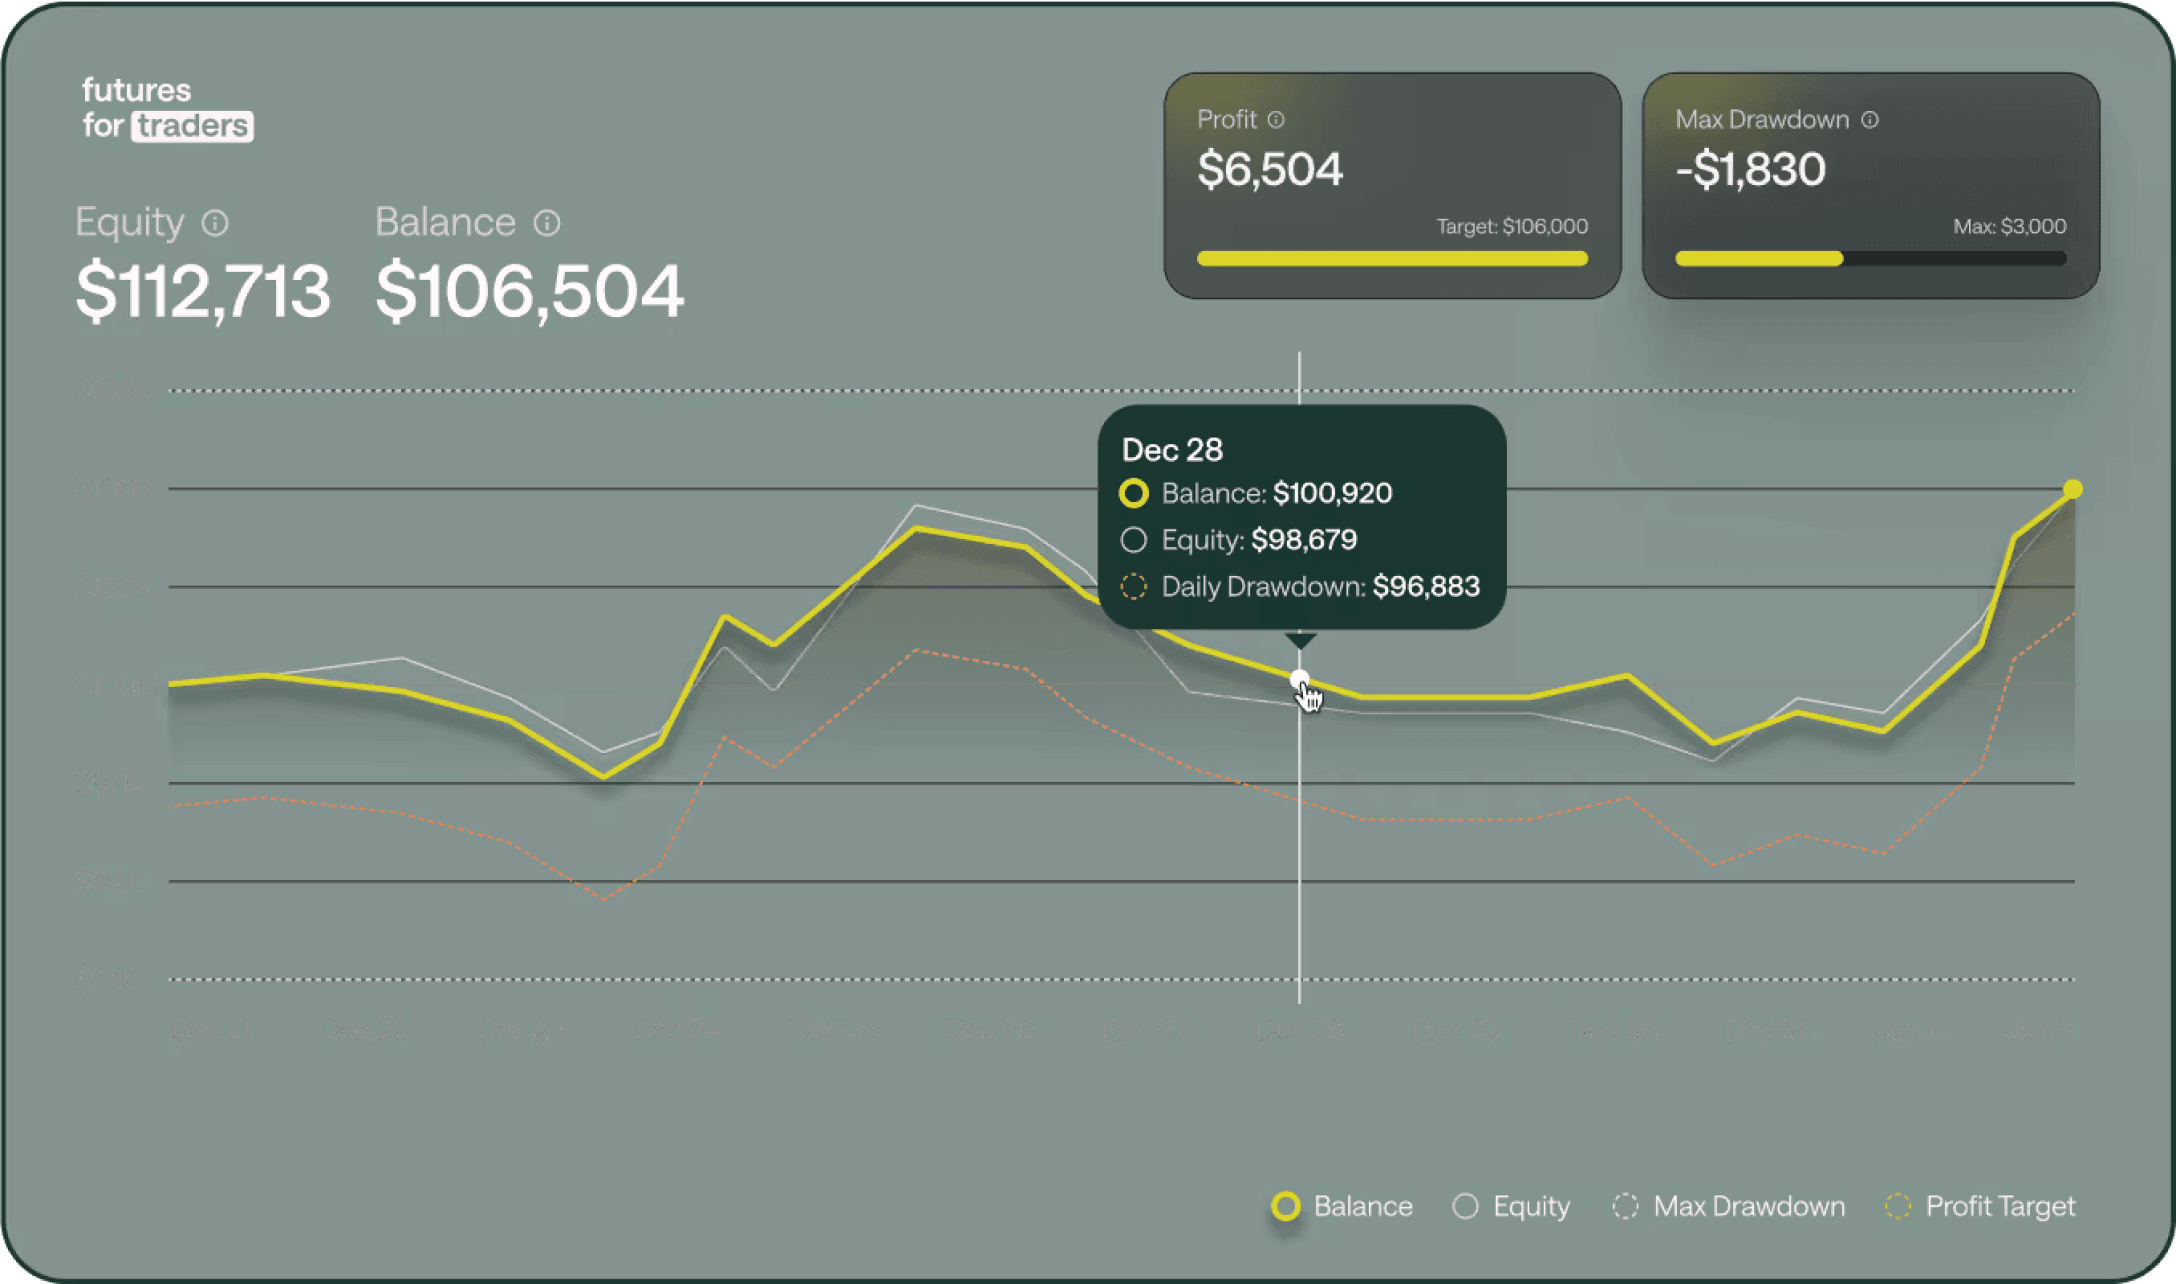Image resolution: width=2176 pixels, height=1284 pixels.
Task: Select the Equity circle icon in the legend
Action: click(x=1466, y=1206)
